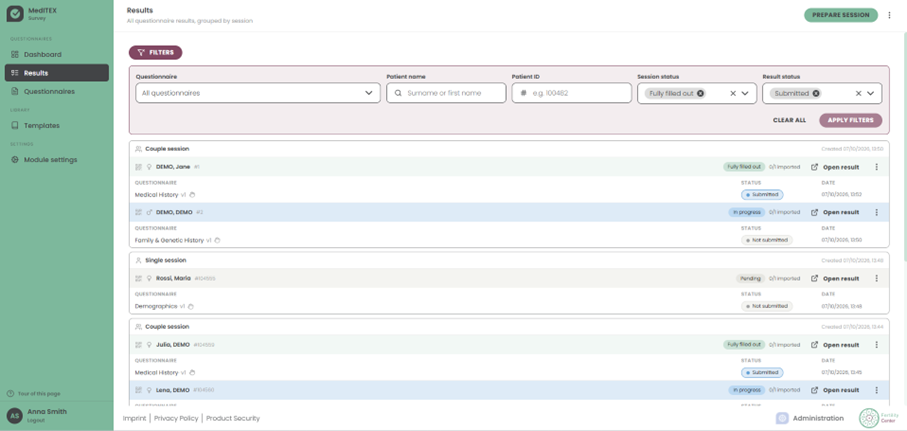Remove the 'Fully filled out' chip from Session status

pos(700,93)
